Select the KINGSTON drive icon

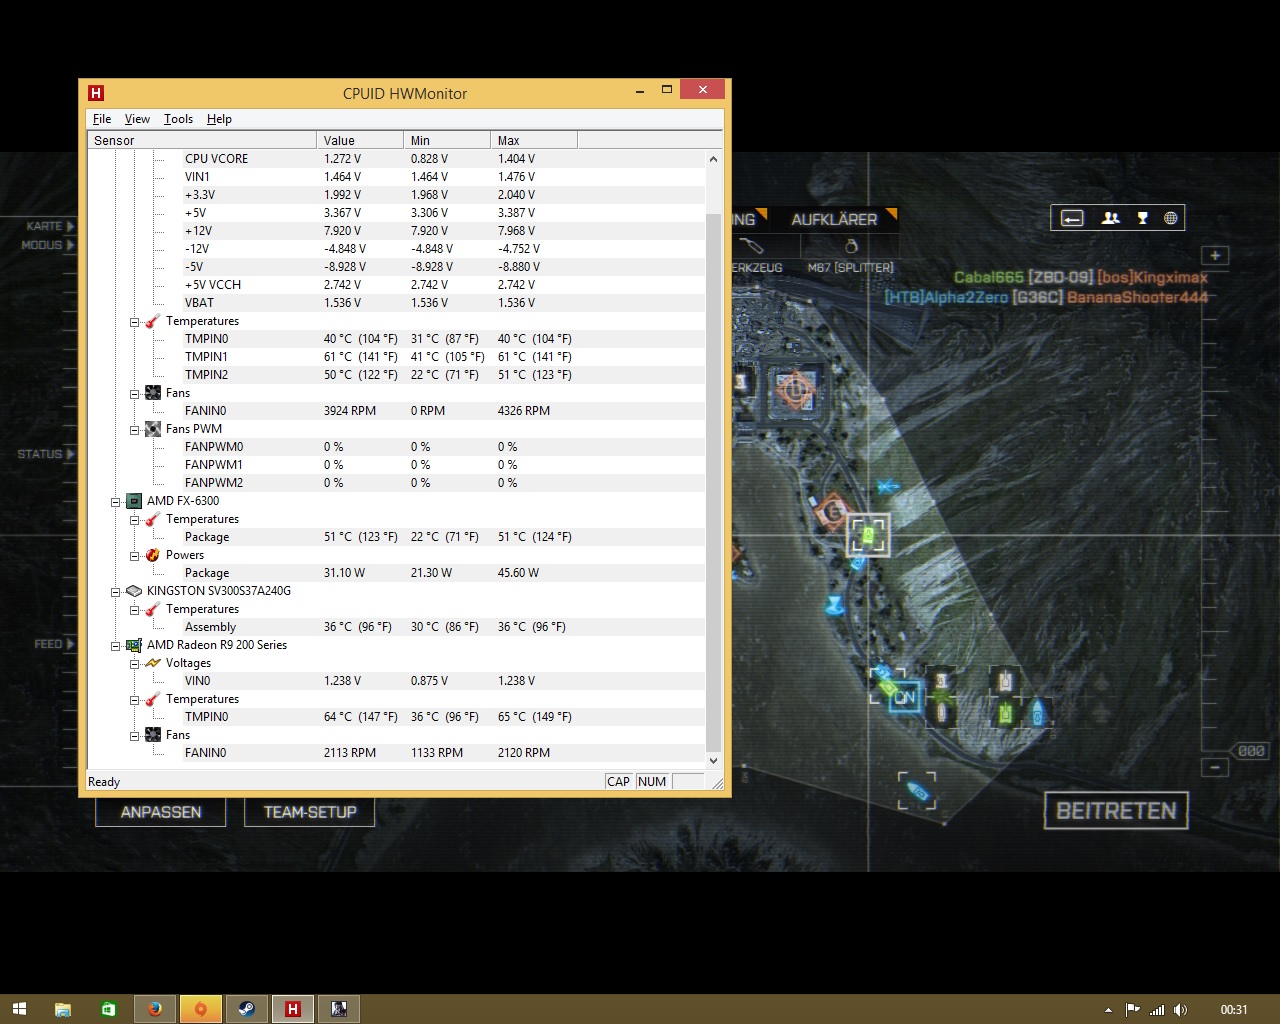(134, 591)
